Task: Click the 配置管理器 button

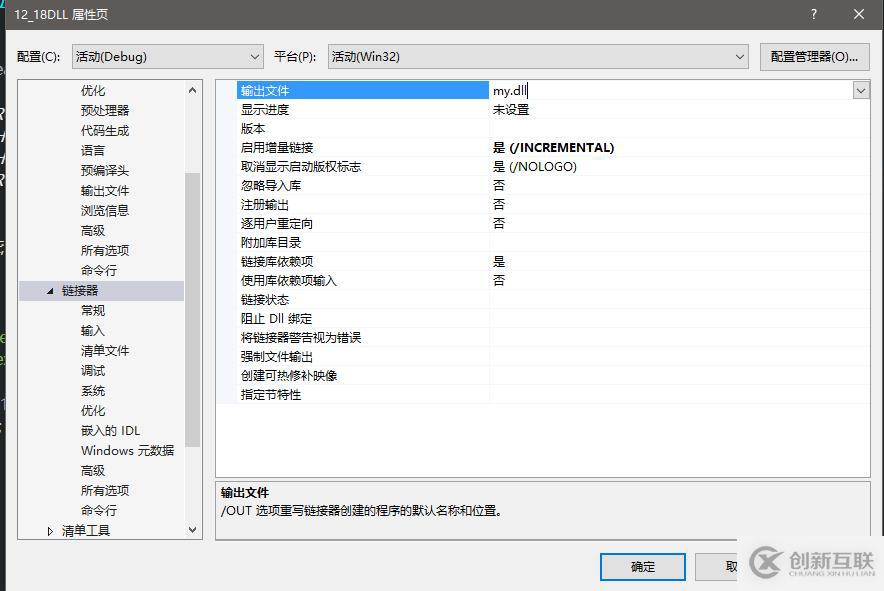Action: point(814,57)
